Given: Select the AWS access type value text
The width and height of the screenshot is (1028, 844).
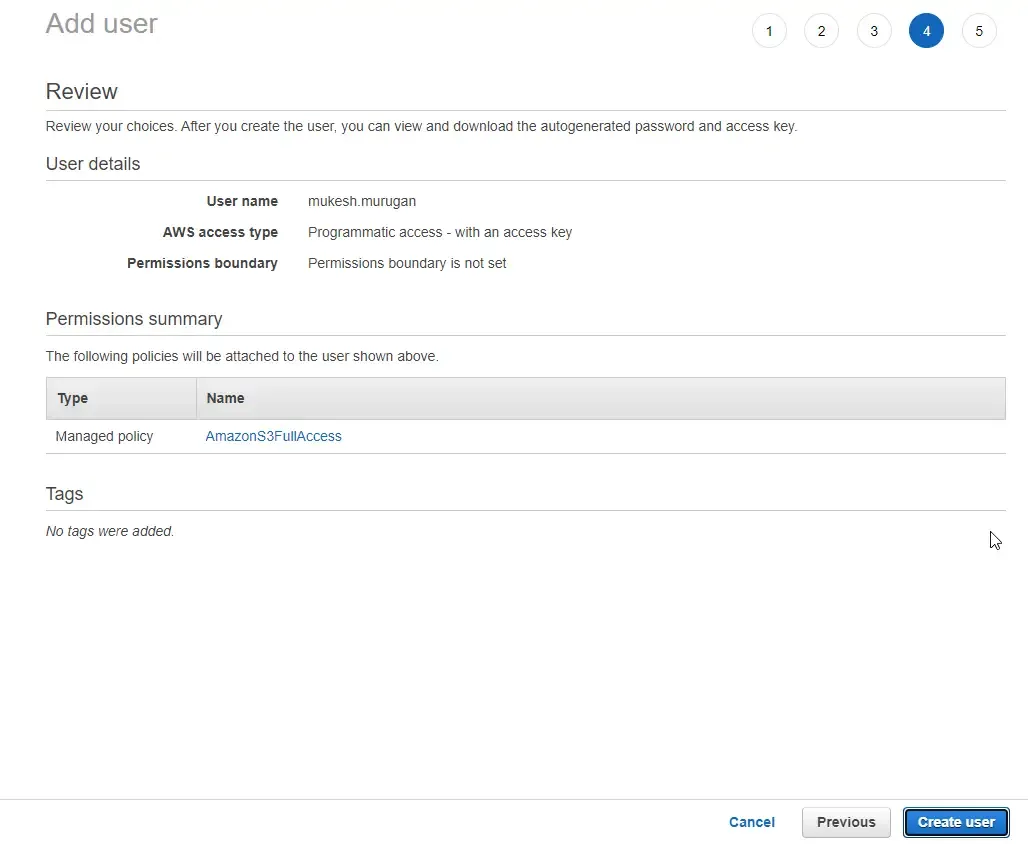Looking at the screenshot, I should (440, 232).
